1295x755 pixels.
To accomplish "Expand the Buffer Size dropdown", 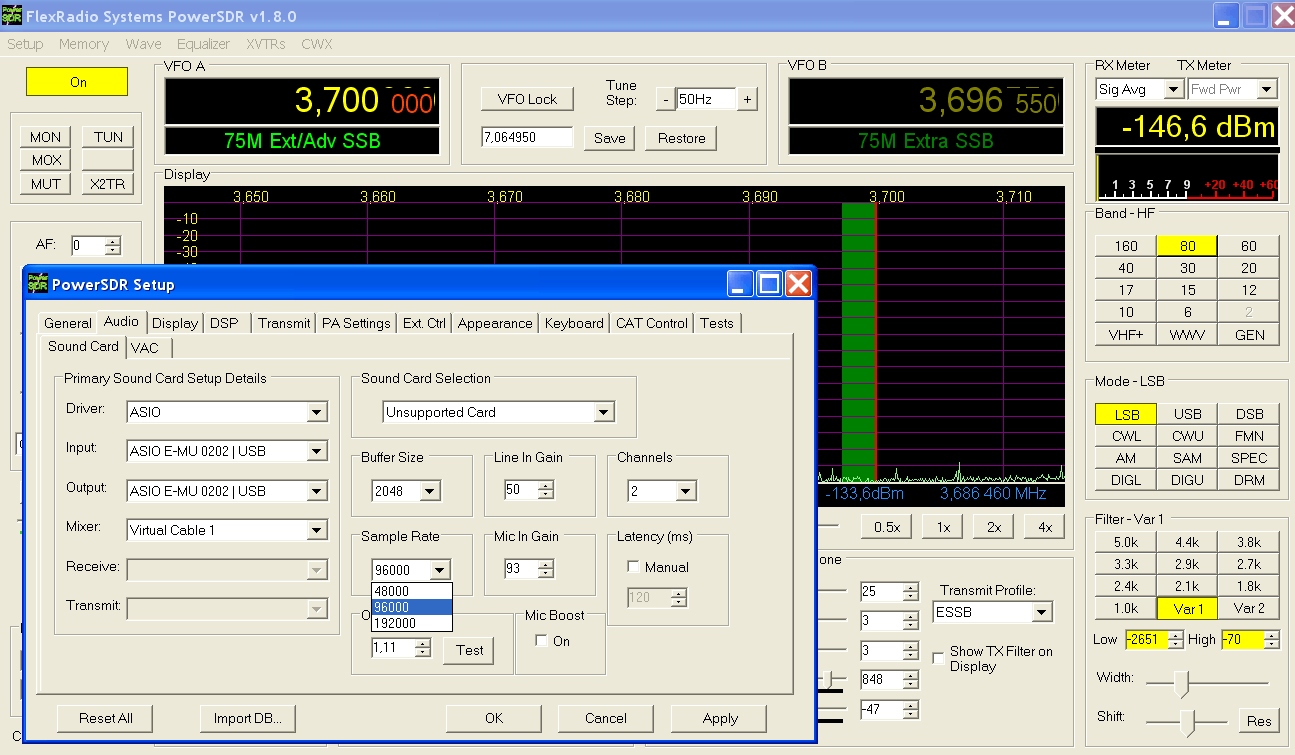I will click(429, 491).
